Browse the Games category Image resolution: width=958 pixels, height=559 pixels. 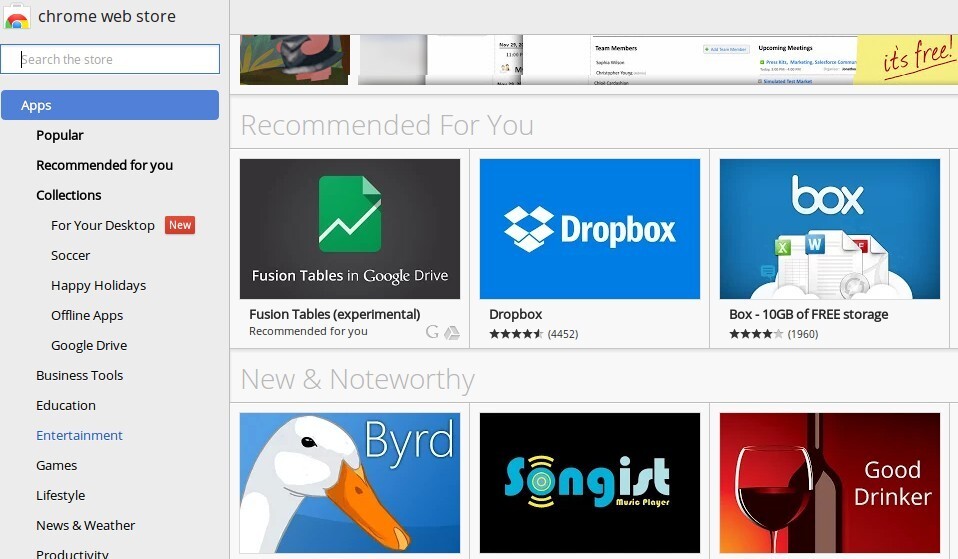point(56,465)
